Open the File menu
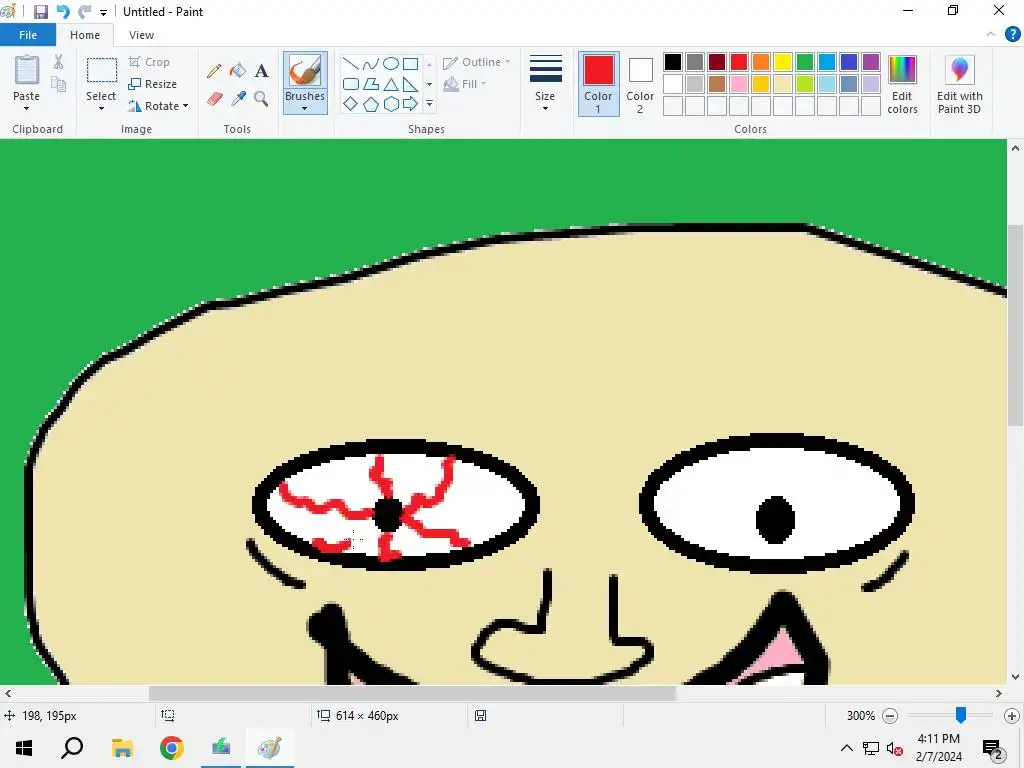The width and height of the screenshot is (1024, 768). point(28,35)
